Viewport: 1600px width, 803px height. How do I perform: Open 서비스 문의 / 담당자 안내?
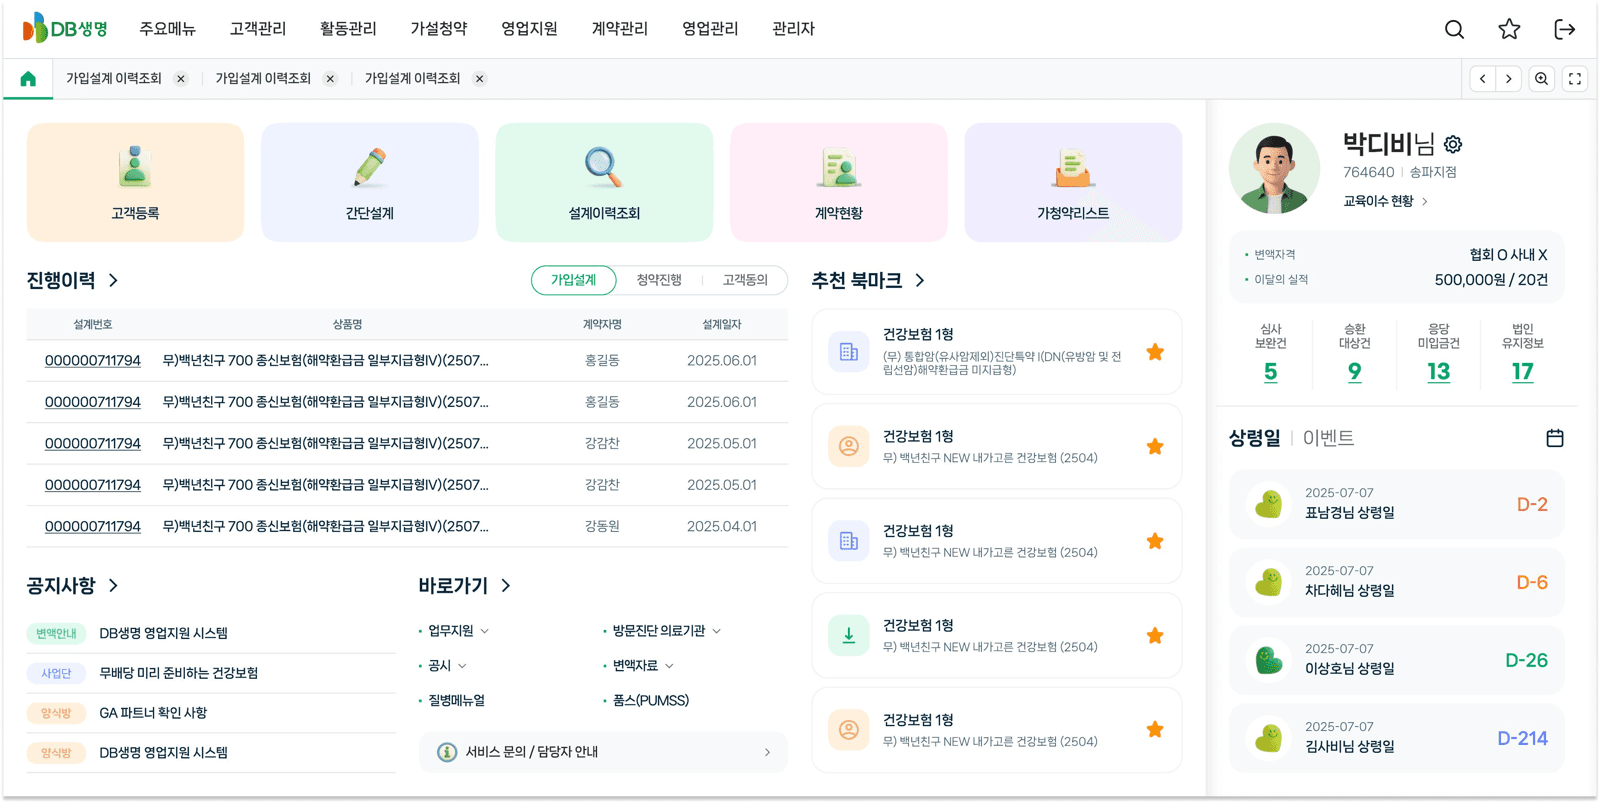pyautogui.click(x=603, y=752)
